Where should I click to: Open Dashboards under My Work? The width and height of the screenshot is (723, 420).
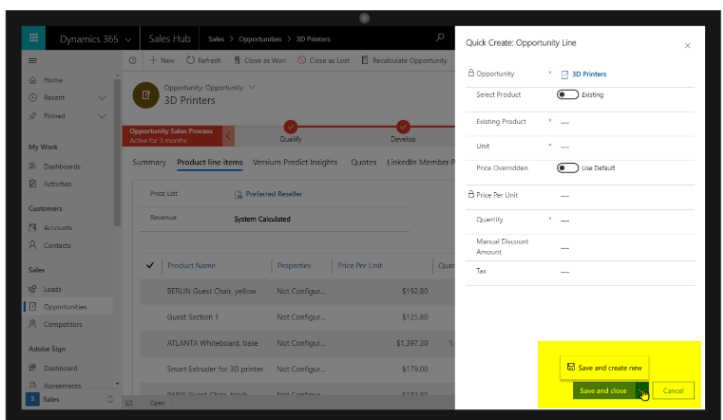tap(61, 166)
